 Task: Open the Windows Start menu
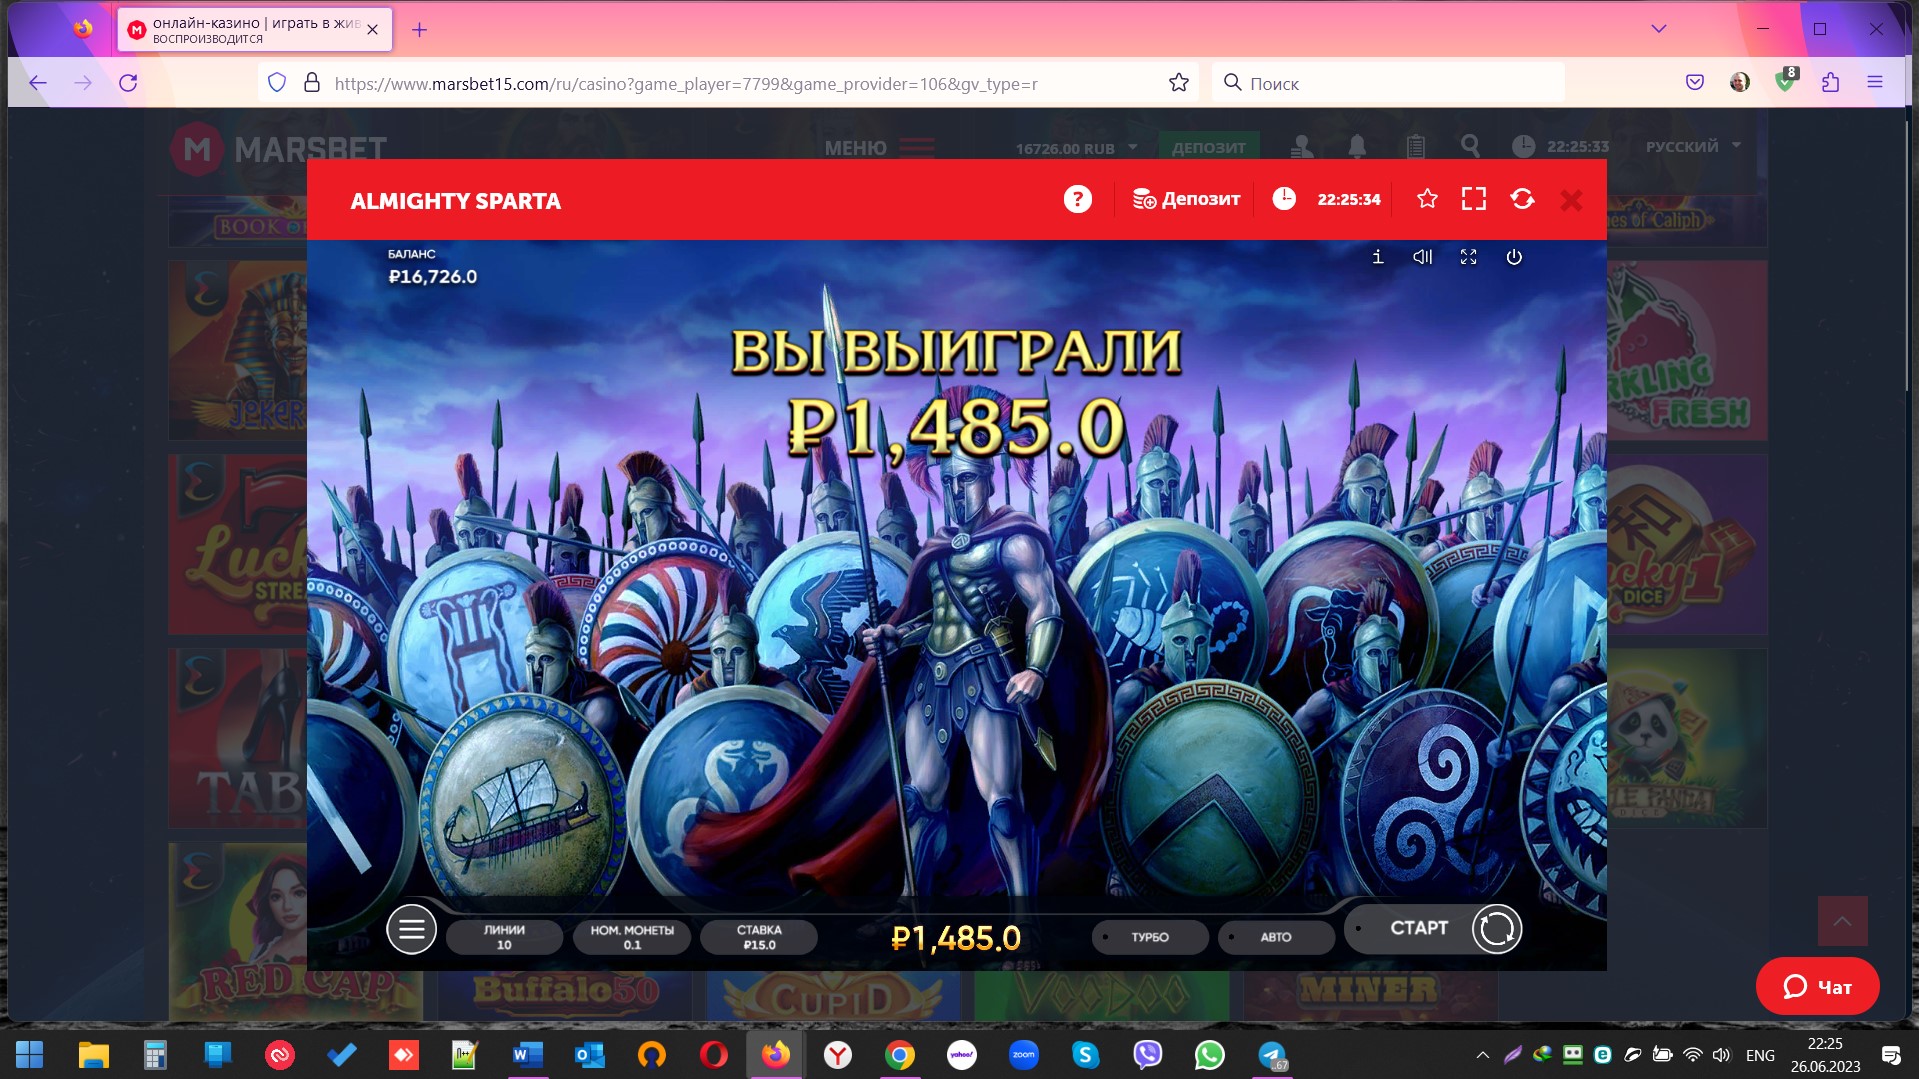pyautogui.click(x=30, y=1054)
